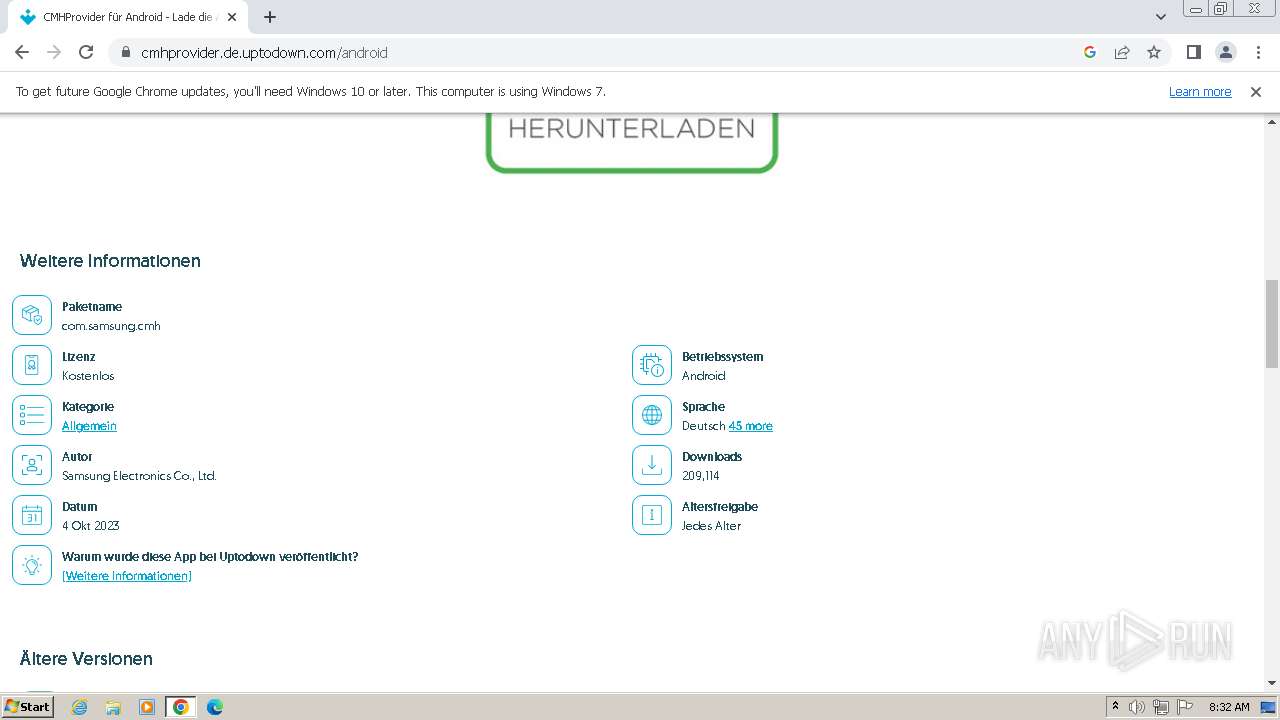View site info via padlock icon
The height and width of the screenshot is (720, 1280).
[125, 52]
